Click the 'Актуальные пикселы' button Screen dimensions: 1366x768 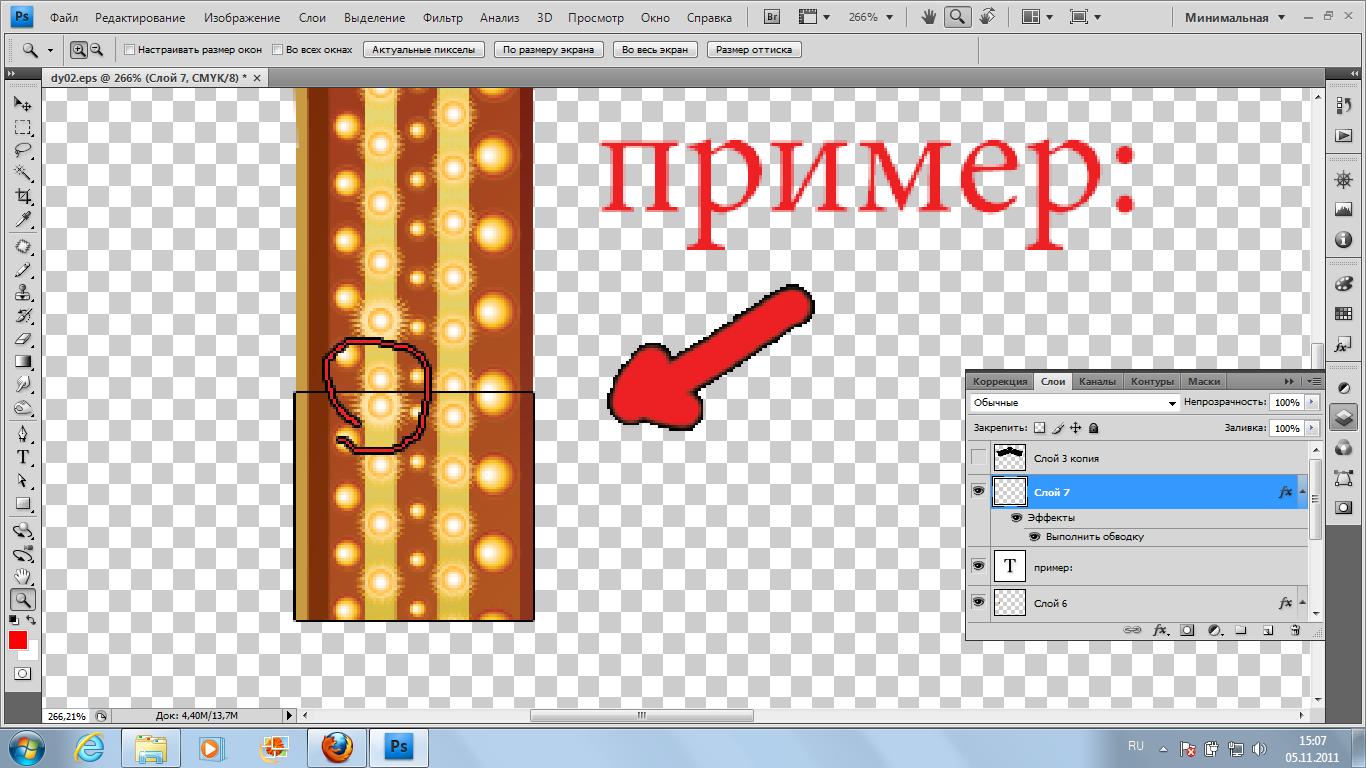(x=425, y=49)
